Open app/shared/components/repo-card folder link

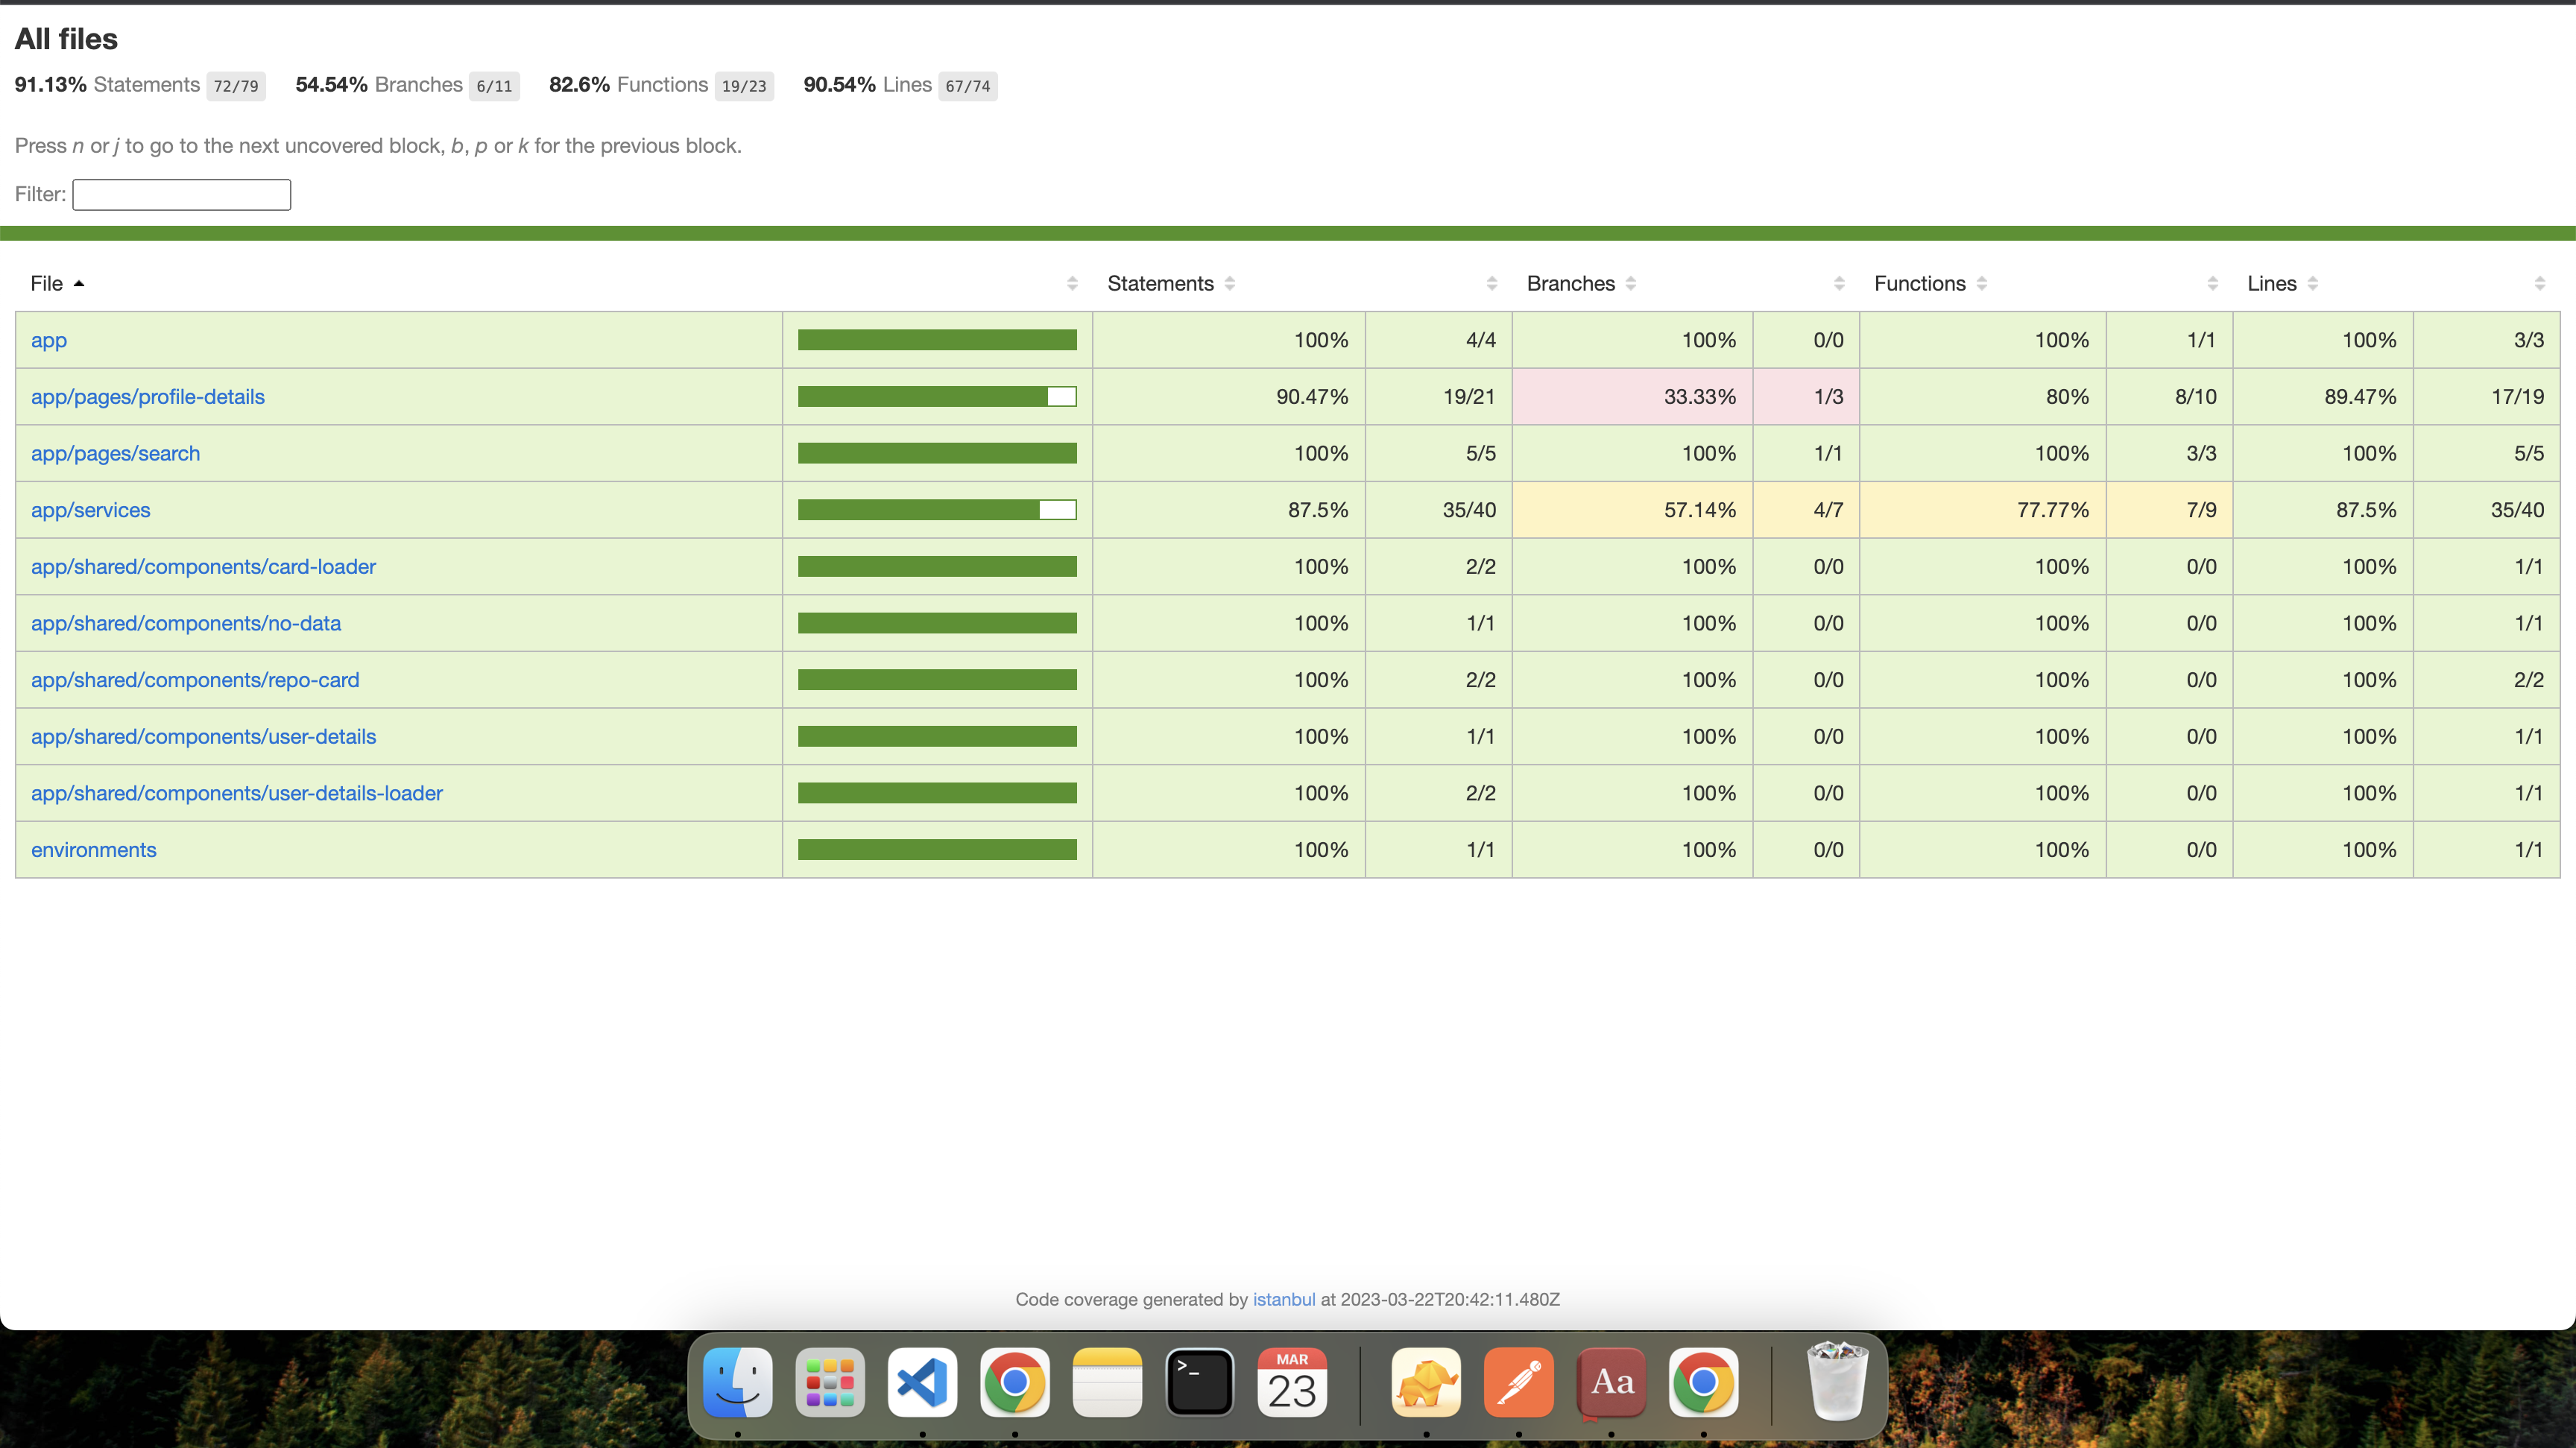tap(195, 680)
